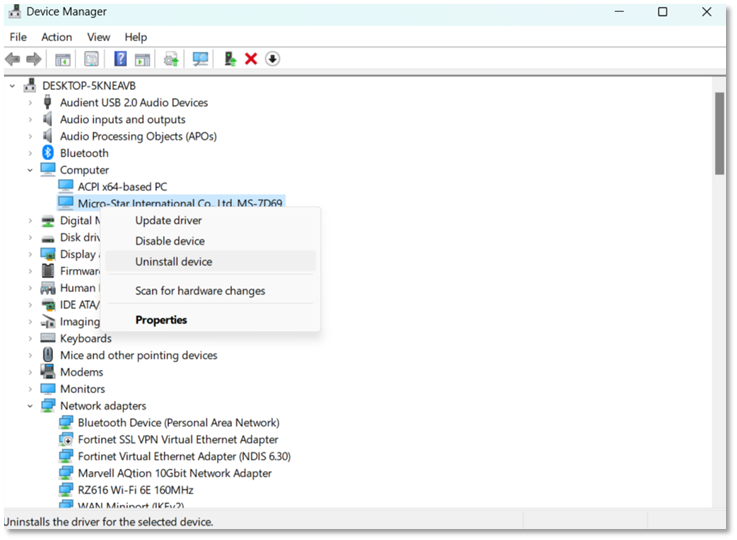
Task: Click the Audio inputs and outputs speaker icon
Action: point(47,119)
